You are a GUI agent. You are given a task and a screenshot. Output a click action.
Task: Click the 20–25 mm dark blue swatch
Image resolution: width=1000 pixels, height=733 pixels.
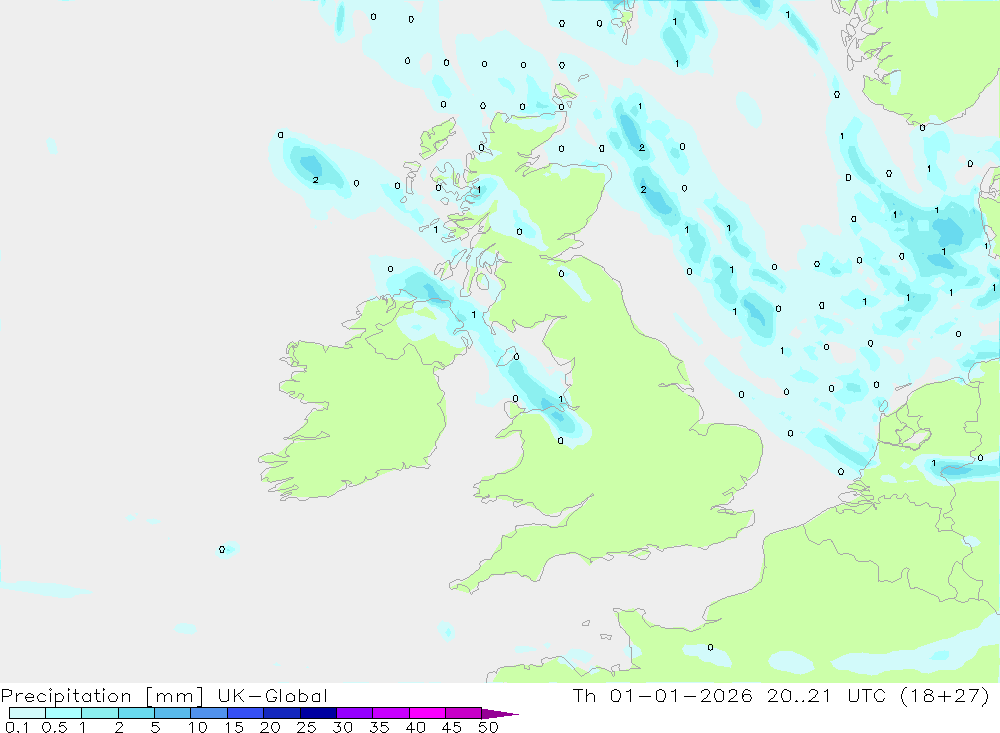(x=282, y=713)
